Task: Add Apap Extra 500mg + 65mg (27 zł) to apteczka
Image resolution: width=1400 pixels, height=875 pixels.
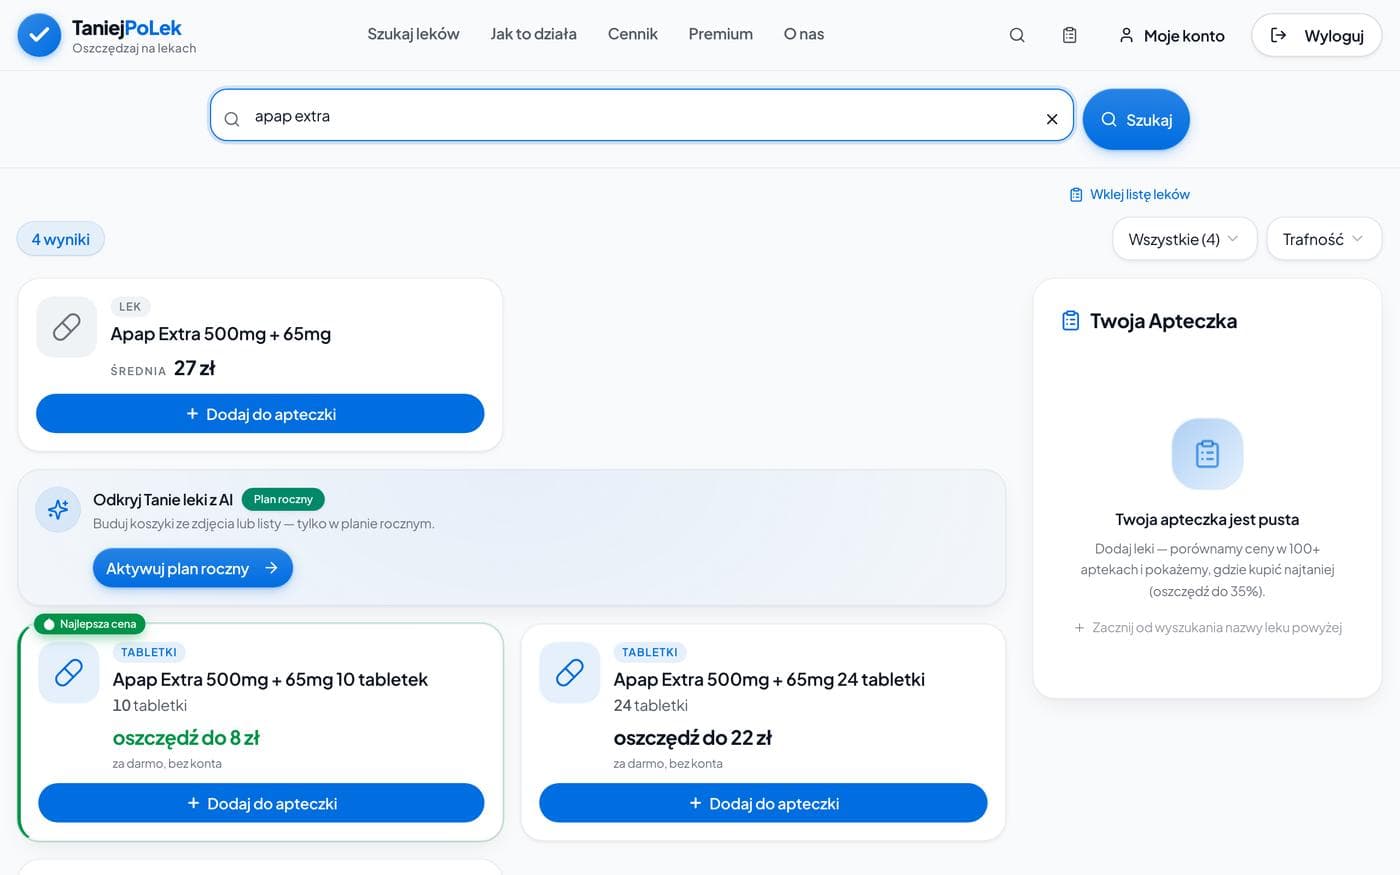Action: point(260,414)
